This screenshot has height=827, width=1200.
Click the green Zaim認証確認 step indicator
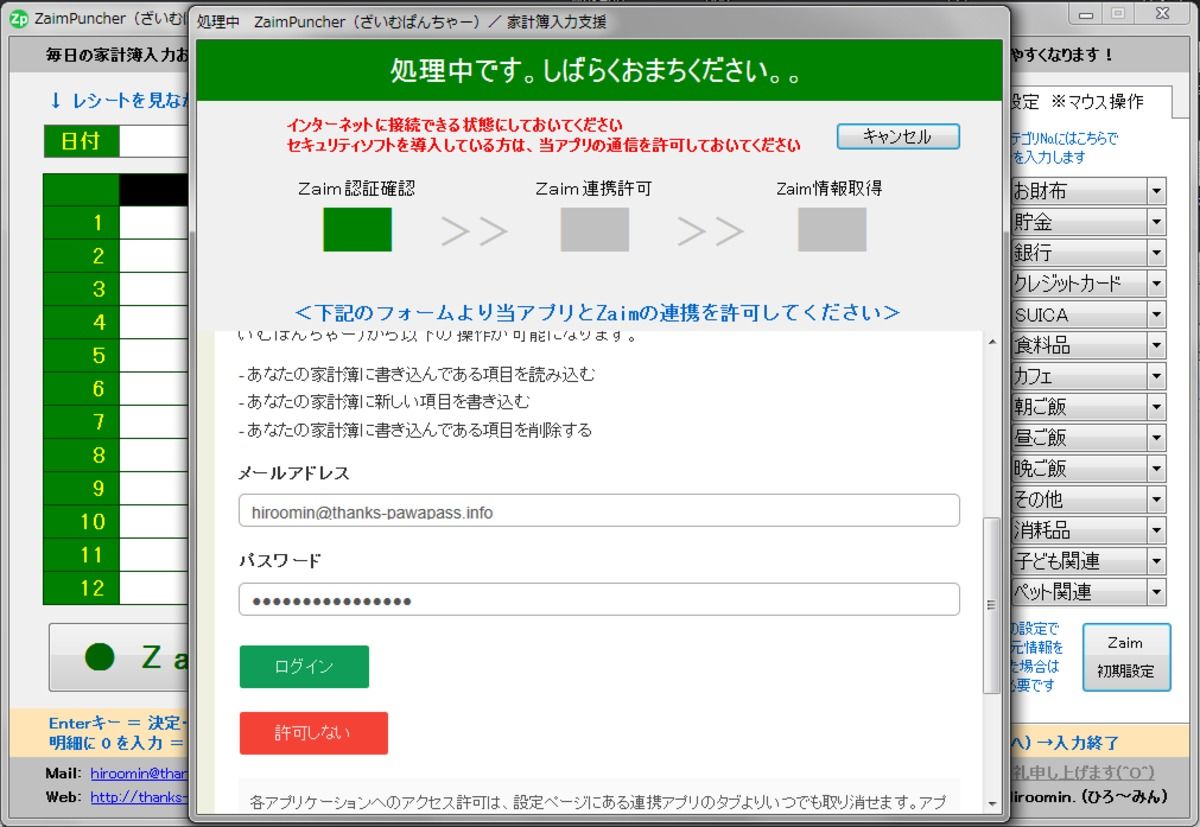(357, 229)
